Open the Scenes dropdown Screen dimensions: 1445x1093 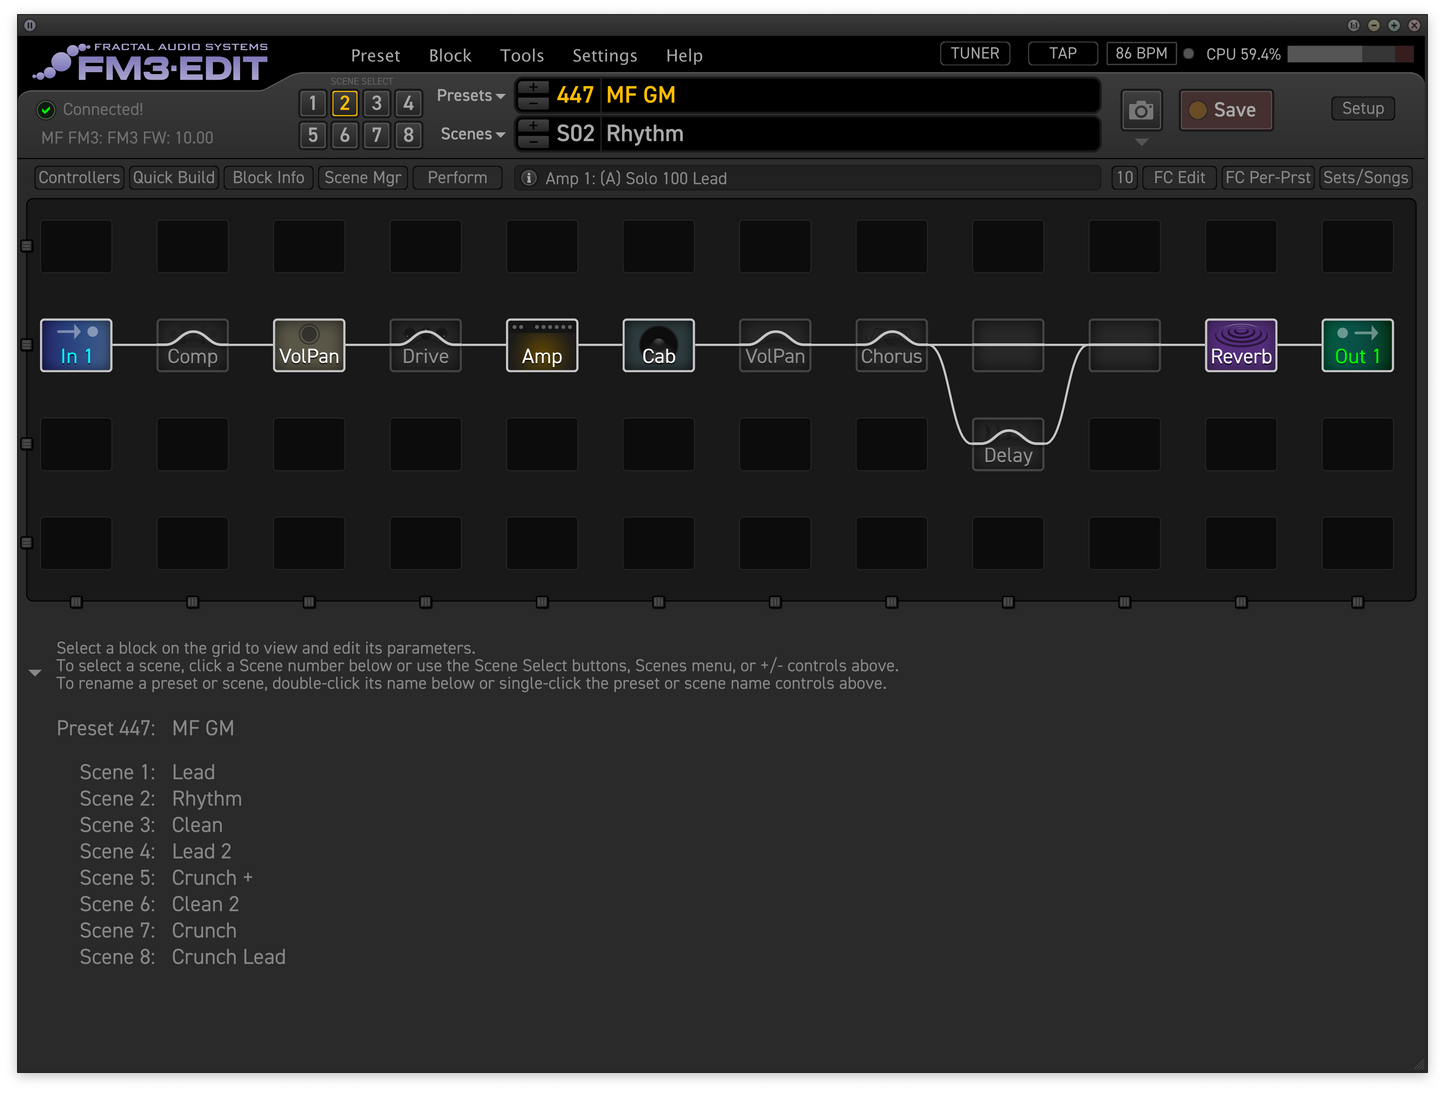pos(472,134)
